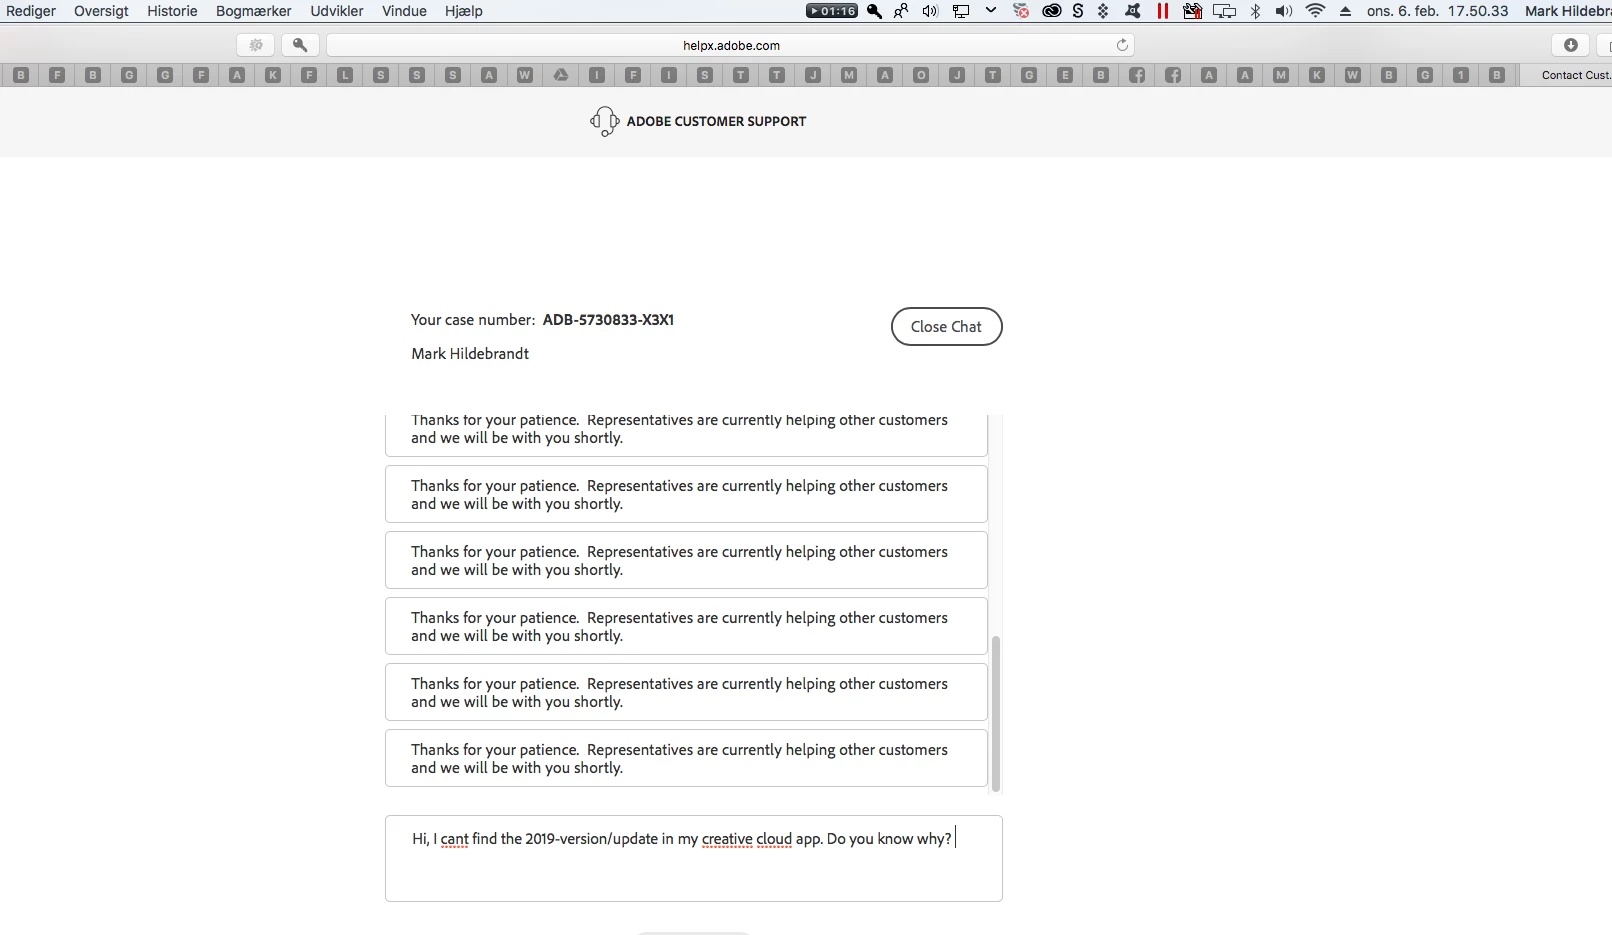Open the Wi-Fi menu bar icon
1612x935 pixels.
(1316, 11)
